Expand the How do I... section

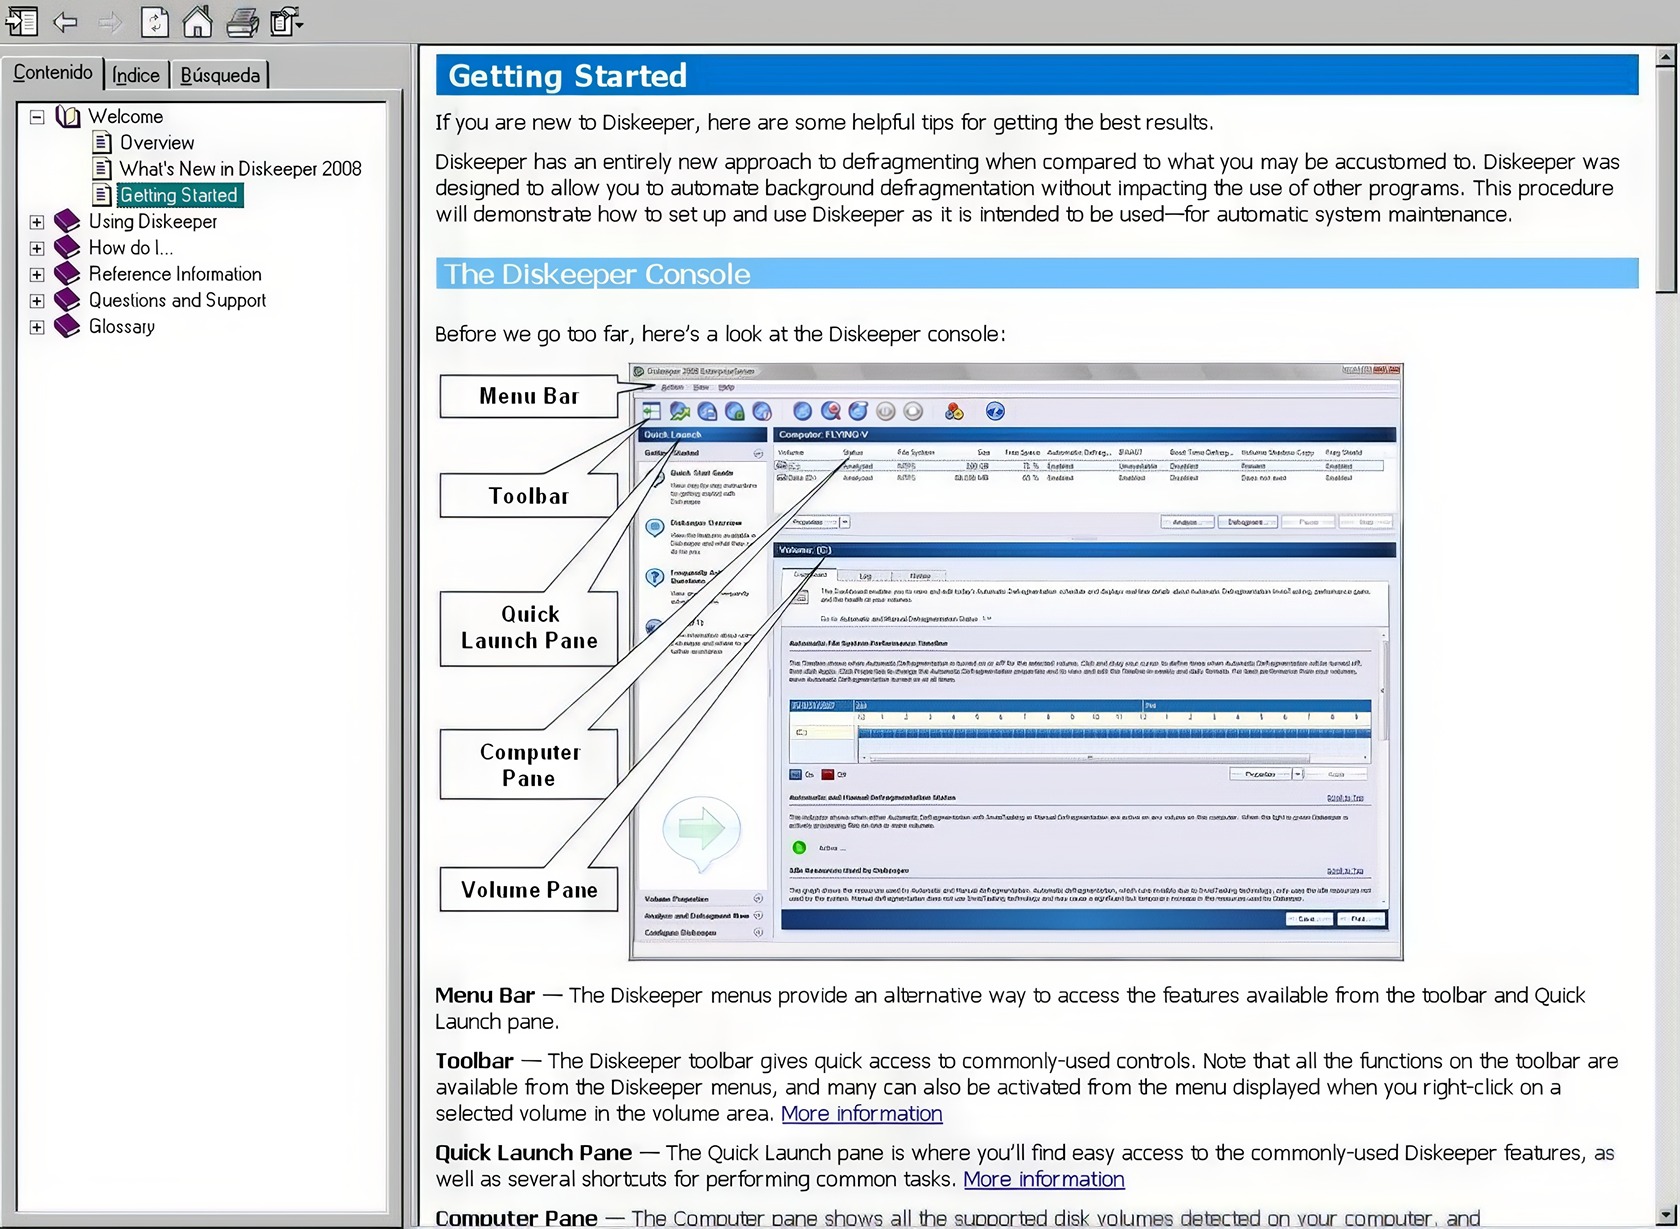click(37, 248)
